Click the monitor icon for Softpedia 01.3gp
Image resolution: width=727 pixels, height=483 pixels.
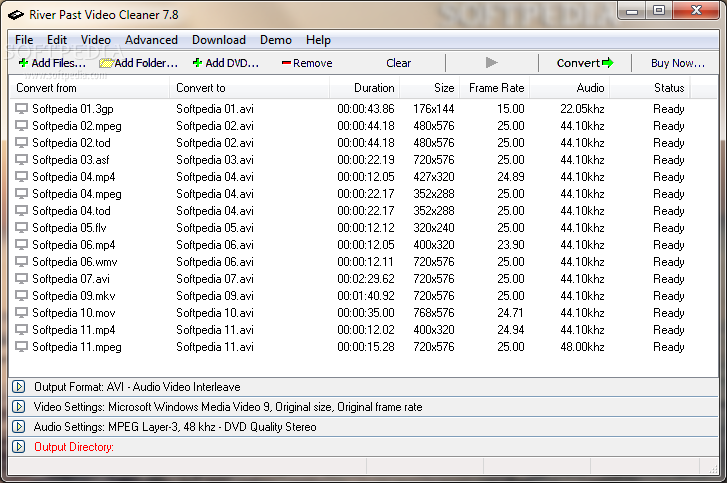(21, 108)
